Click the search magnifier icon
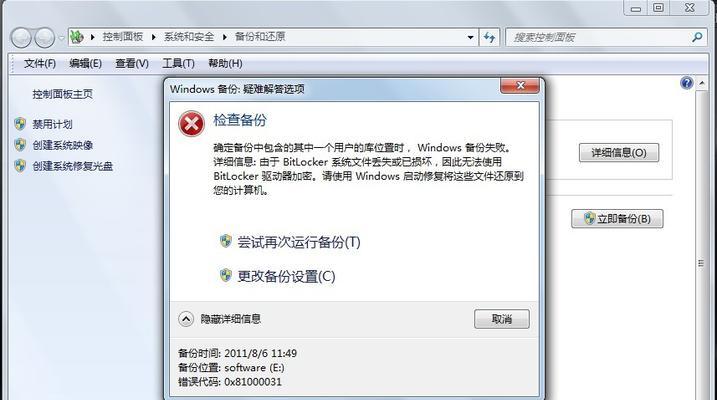 tap(697, 37)
